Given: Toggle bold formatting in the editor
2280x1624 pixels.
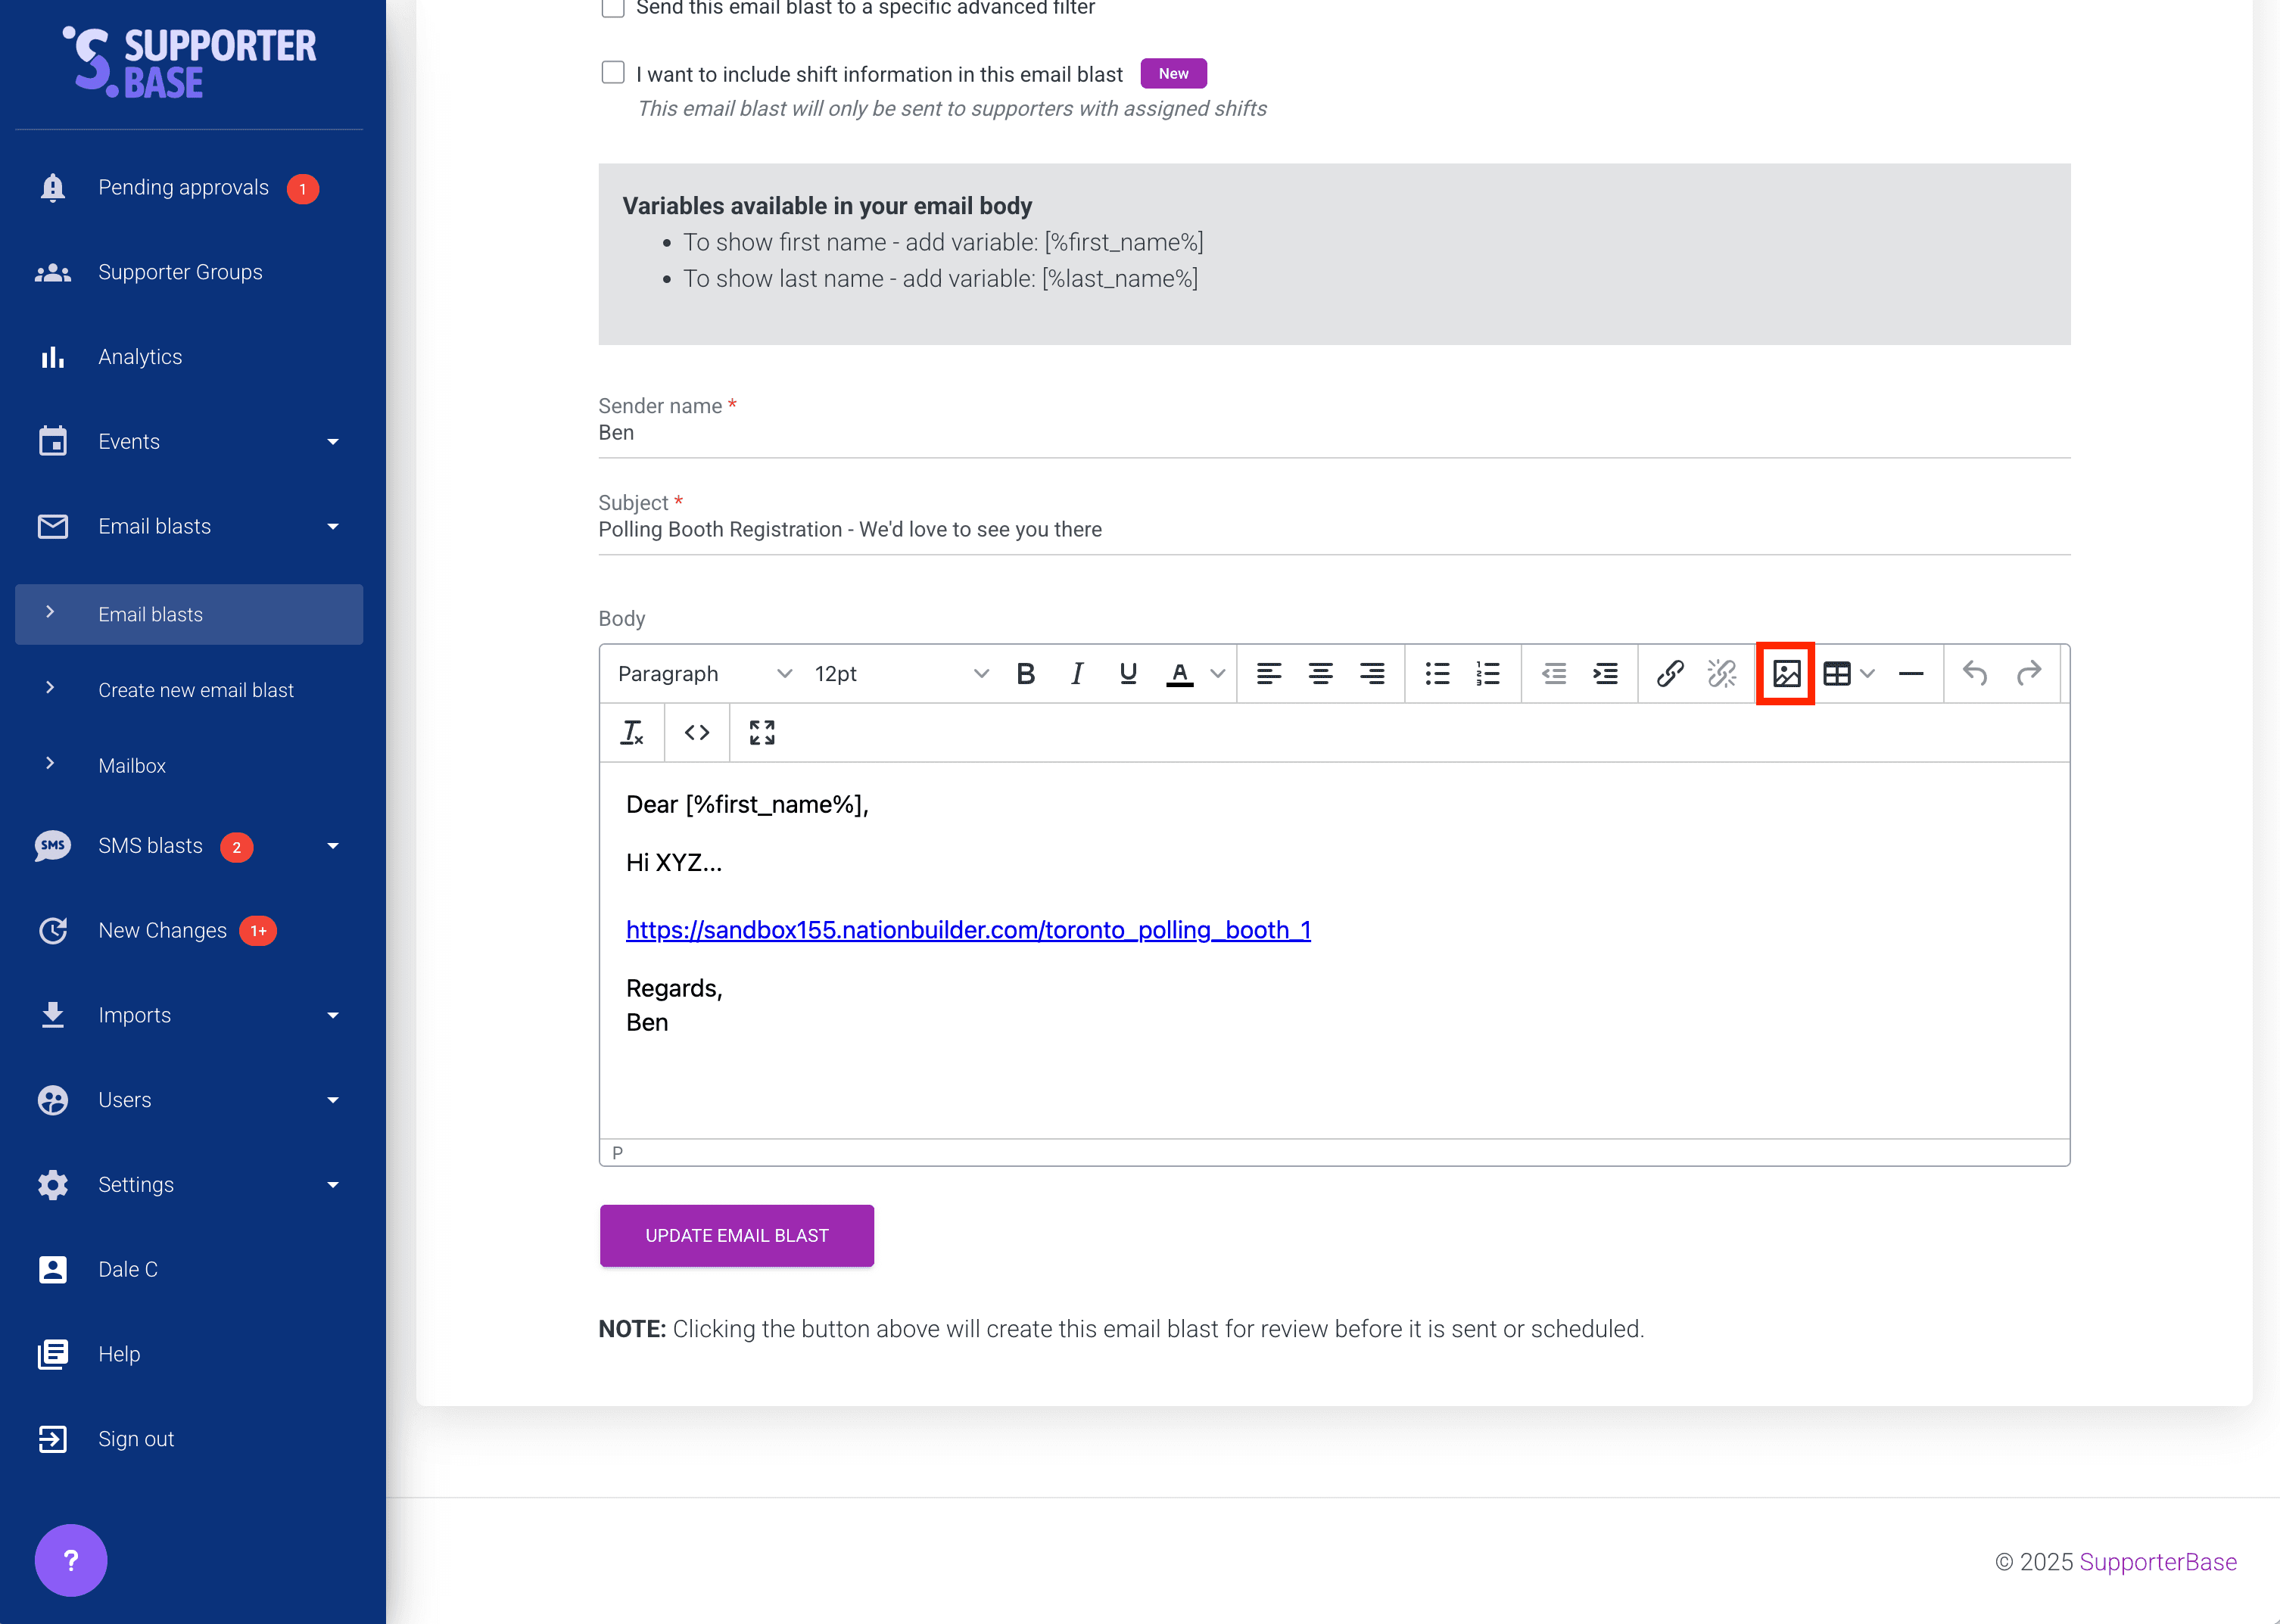Looking at the screenshot, I should coord(1026,673).
